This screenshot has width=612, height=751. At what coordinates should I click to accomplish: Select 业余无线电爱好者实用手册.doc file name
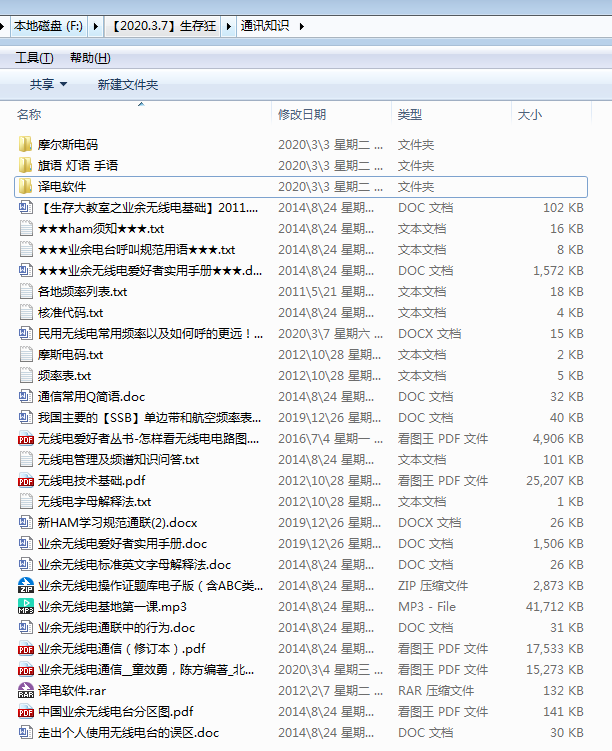(123, 544)
